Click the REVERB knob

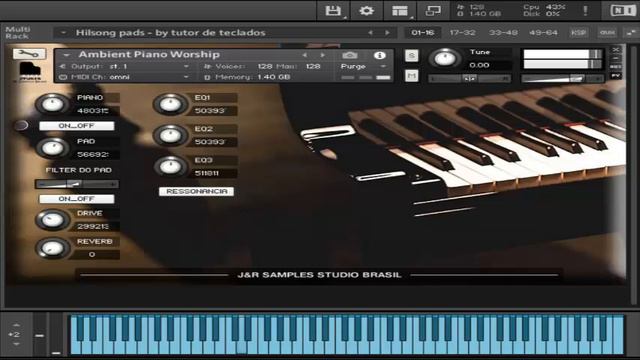tap(53, 248)
